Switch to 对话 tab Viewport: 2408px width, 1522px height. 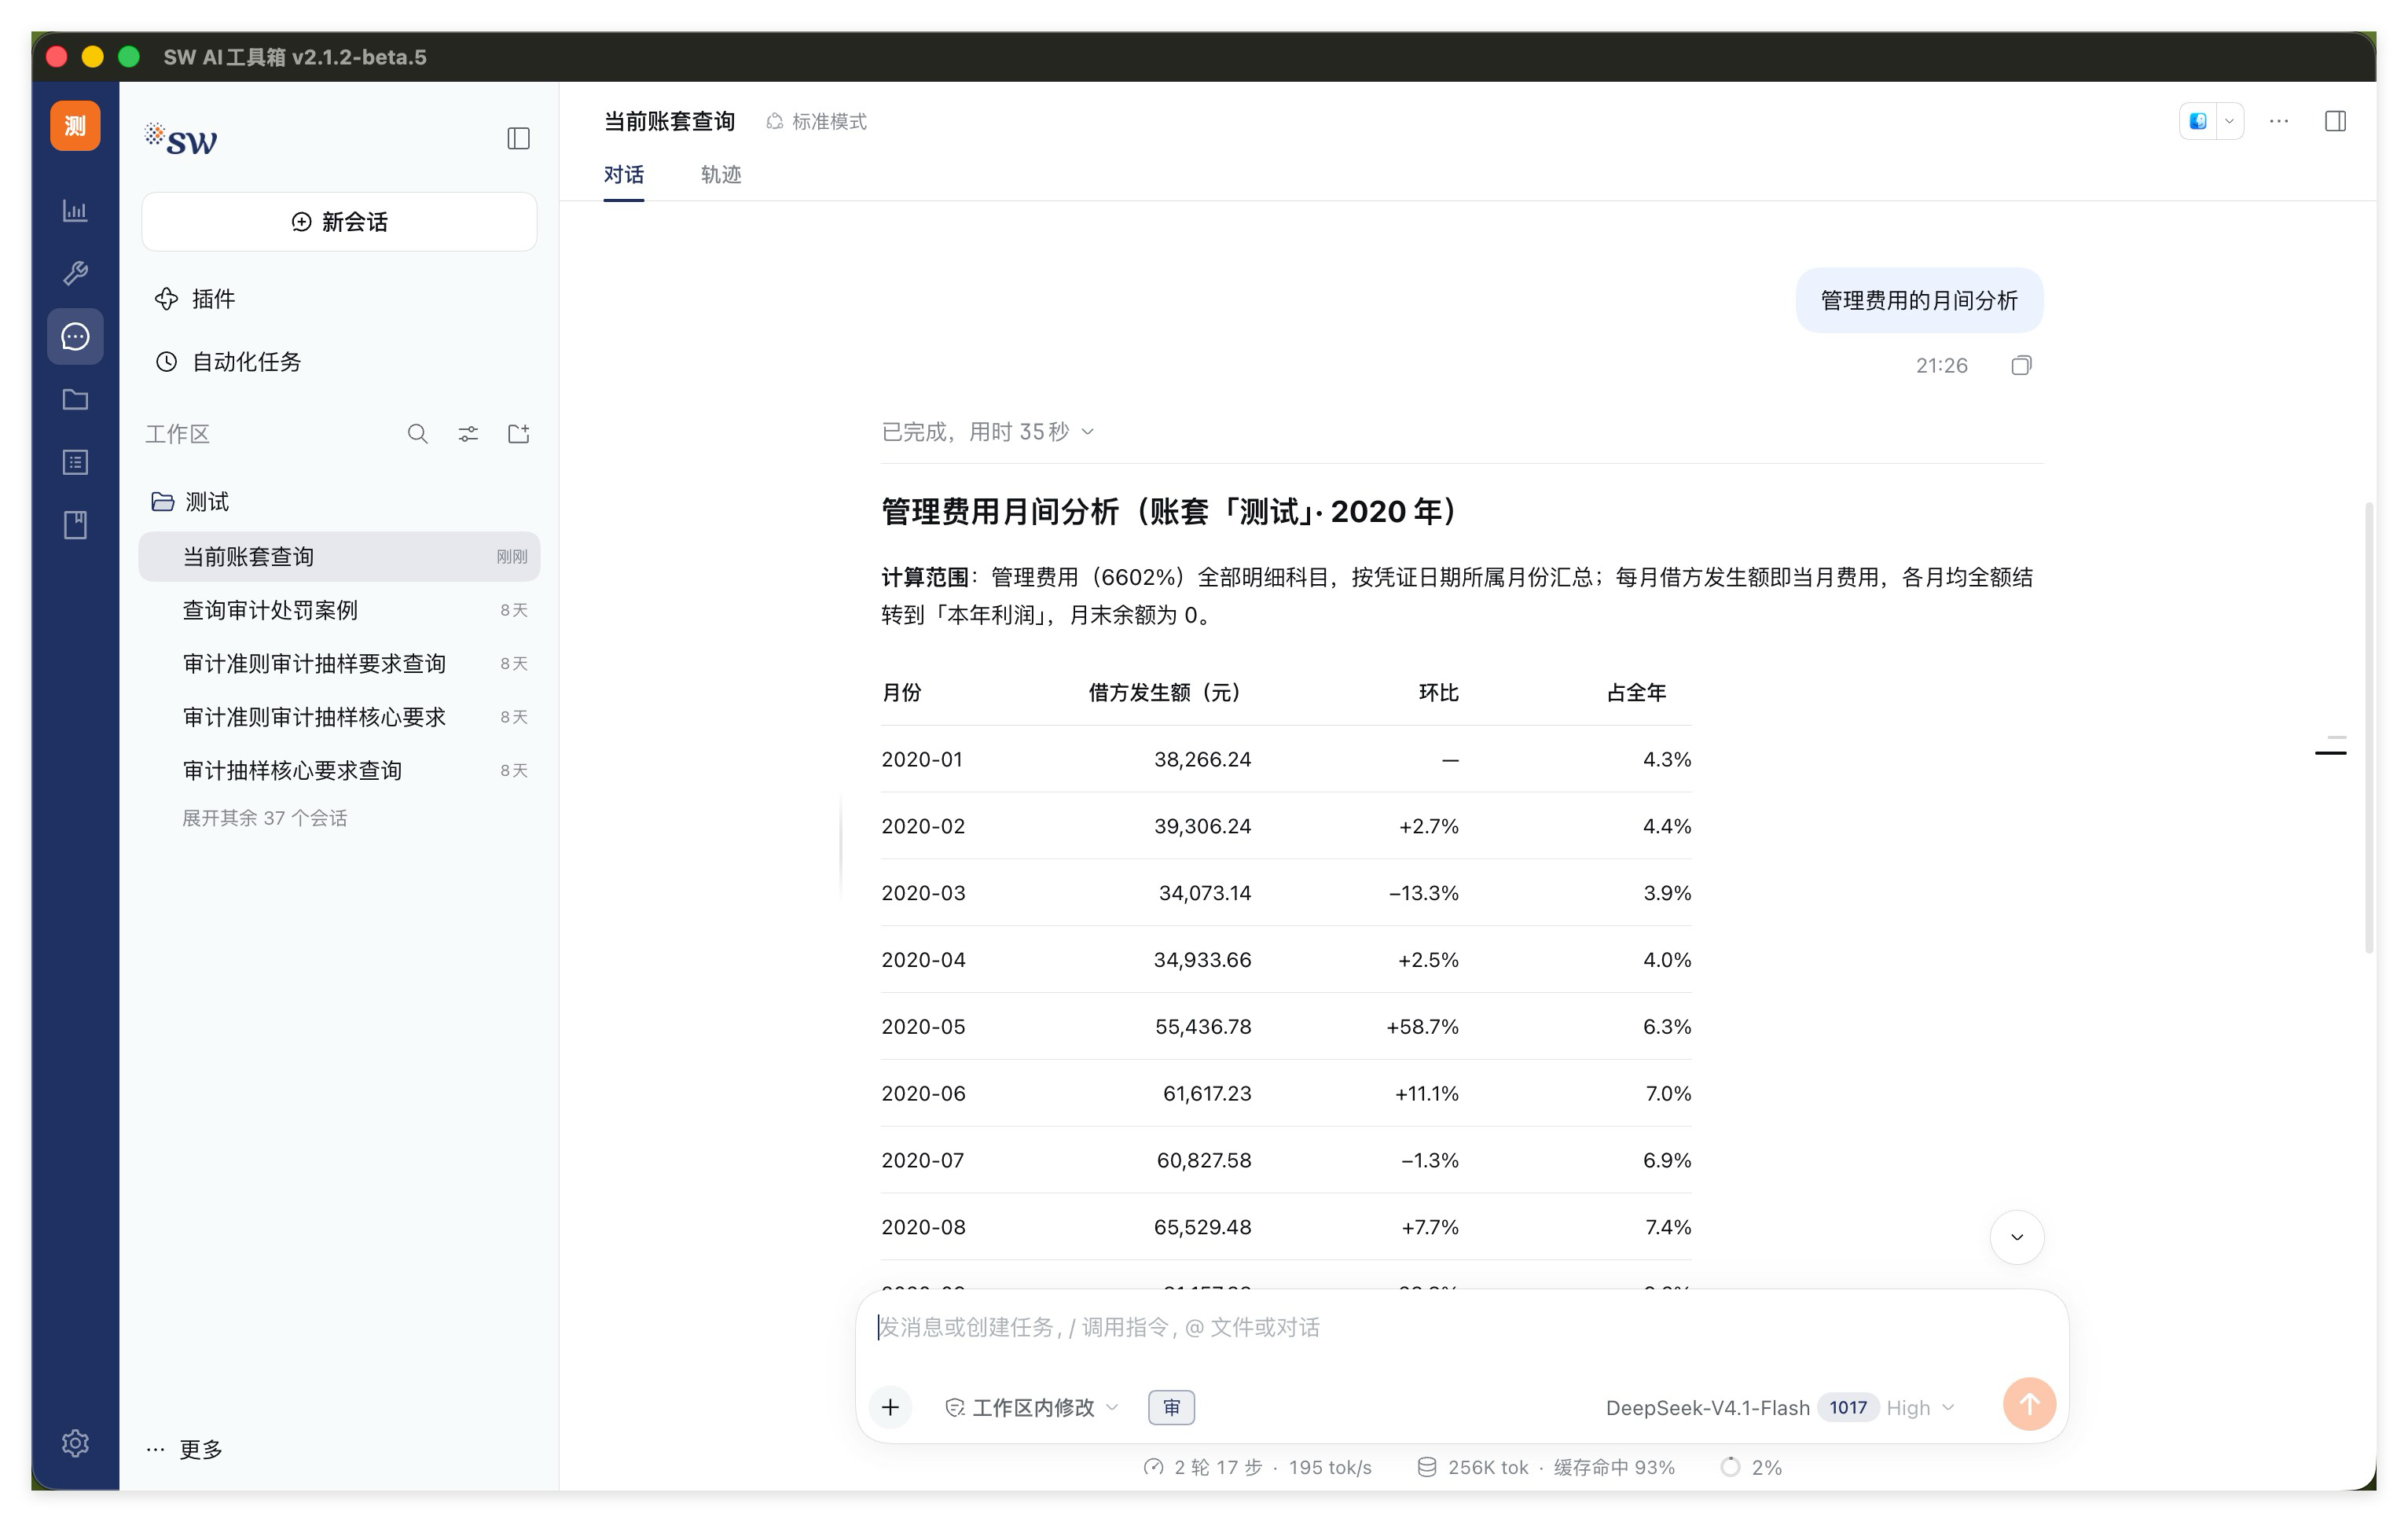pos(623,175)
